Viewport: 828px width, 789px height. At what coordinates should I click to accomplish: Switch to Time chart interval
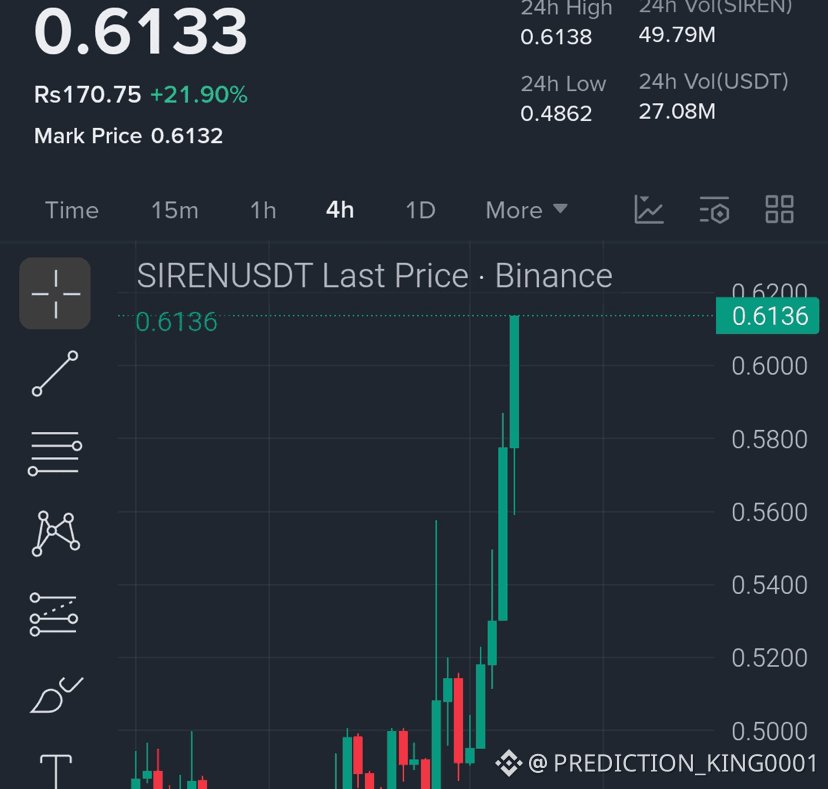(72, 210)
